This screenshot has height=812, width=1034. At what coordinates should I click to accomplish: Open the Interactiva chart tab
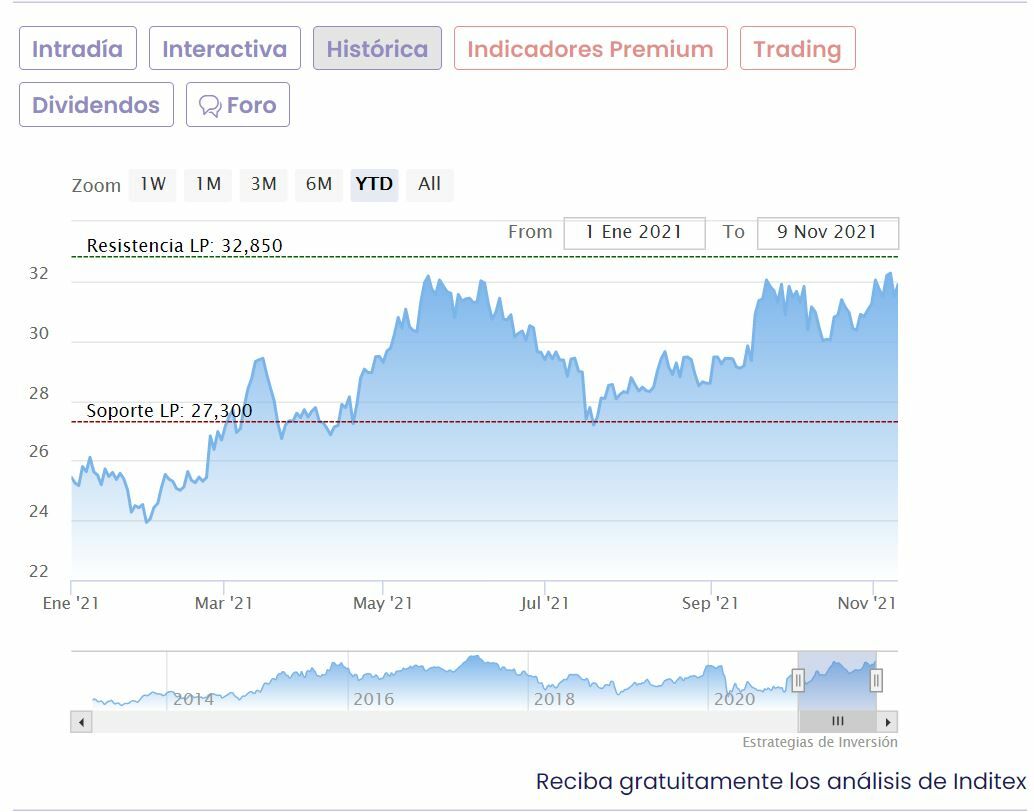(x=224, y=49)
